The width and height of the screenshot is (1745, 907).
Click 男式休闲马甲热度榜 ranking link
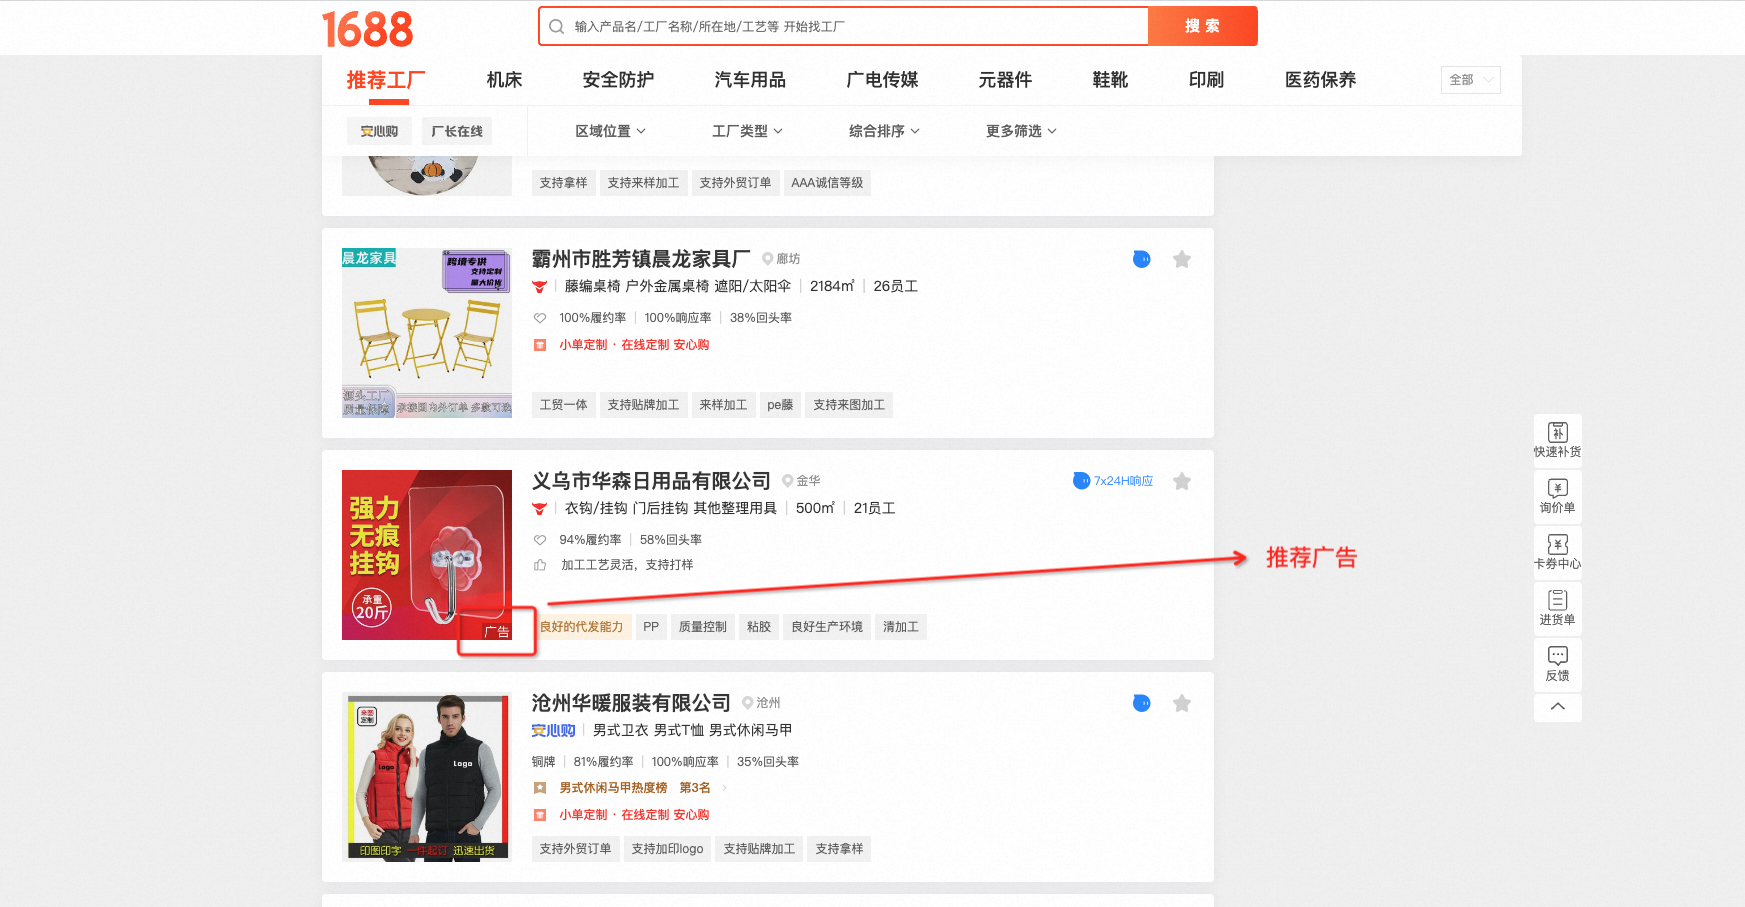pos(613,788)
